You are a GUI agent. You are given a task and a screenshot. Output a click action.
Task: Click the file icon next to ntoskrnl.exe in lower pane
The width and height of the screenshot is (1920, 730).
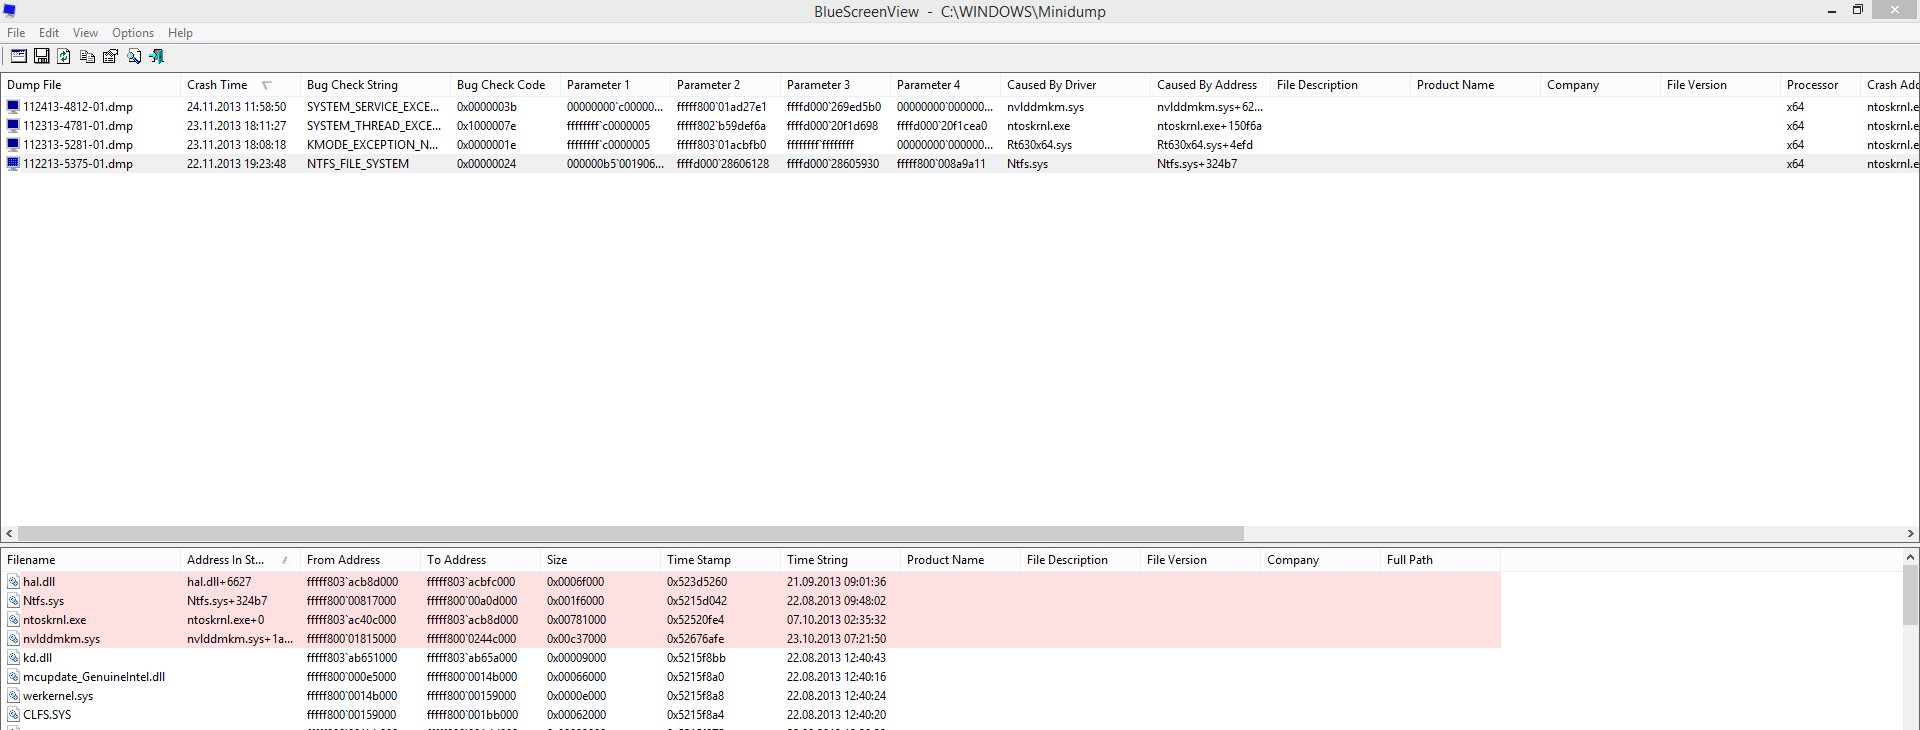coord(13,619)
